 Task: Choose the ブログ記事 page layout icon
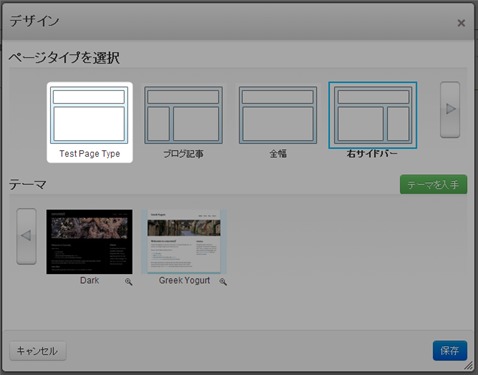pos(183,115)
